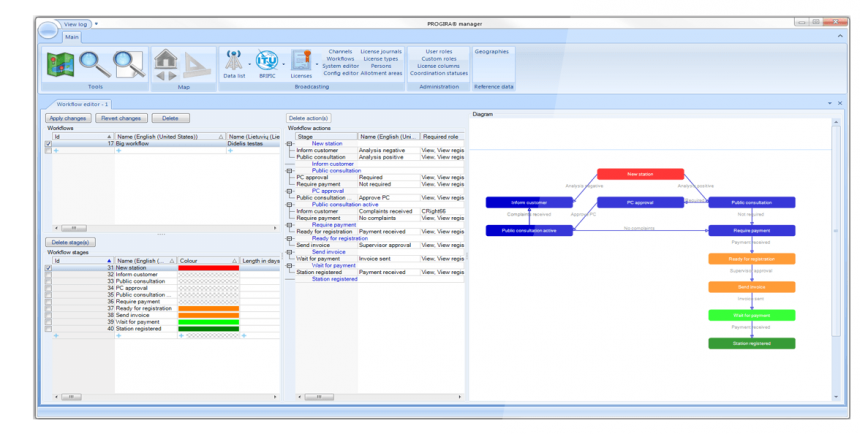Click the Delete action(s) button
The height and width of the screenshot is (434, 860).
click(x=308, y=118)
